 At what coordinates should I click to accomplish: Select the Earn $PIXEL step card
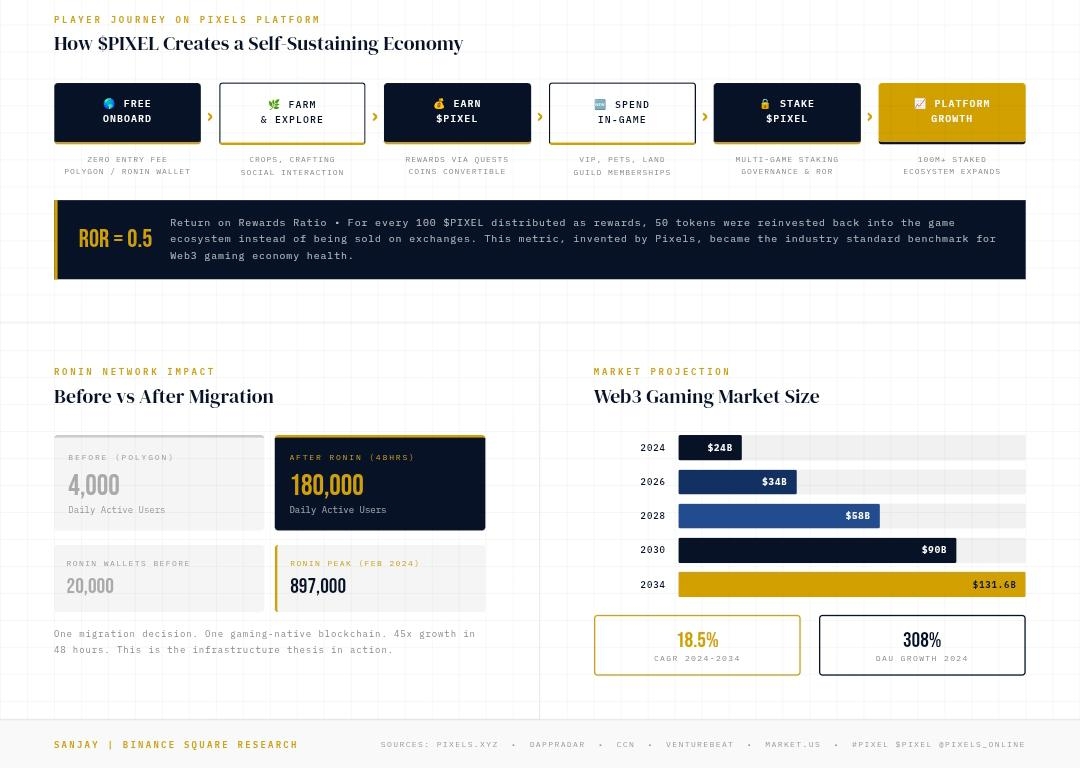click(457, 113)
